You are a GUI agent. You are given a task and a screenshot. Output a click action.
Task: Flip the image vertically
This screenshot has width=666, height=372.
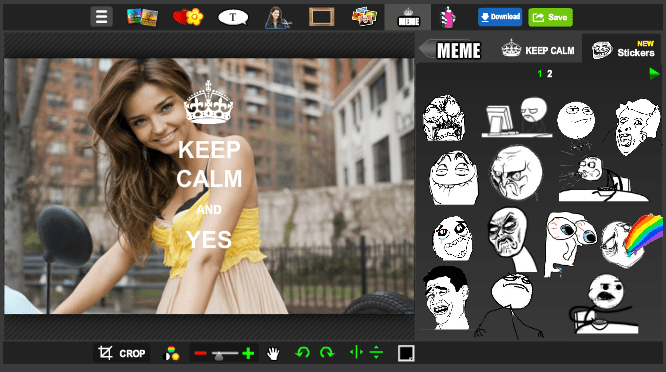pyautogui.click(x=376, y=352)
